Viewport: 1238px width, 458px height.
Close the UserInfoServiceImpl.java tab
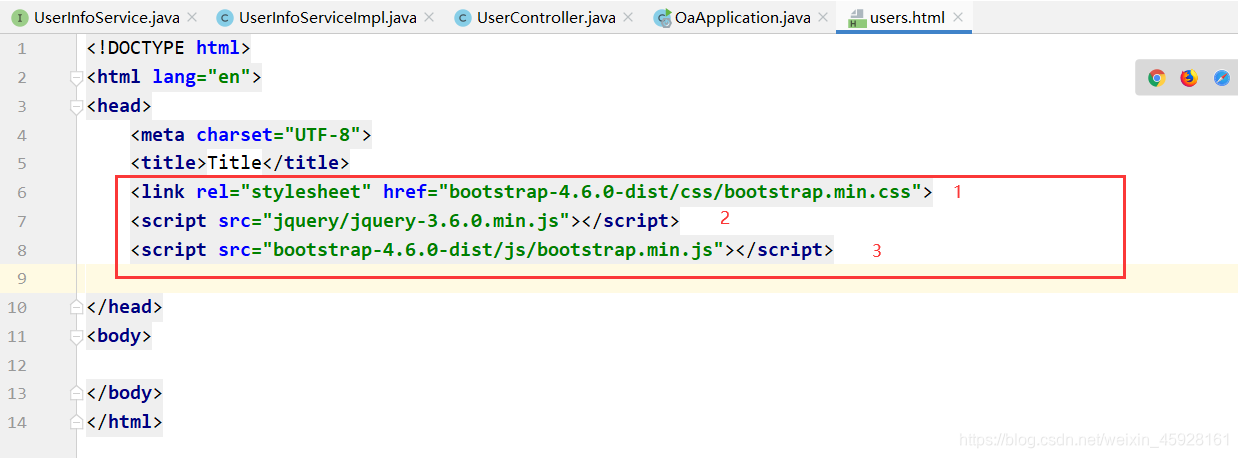[430, 18]
